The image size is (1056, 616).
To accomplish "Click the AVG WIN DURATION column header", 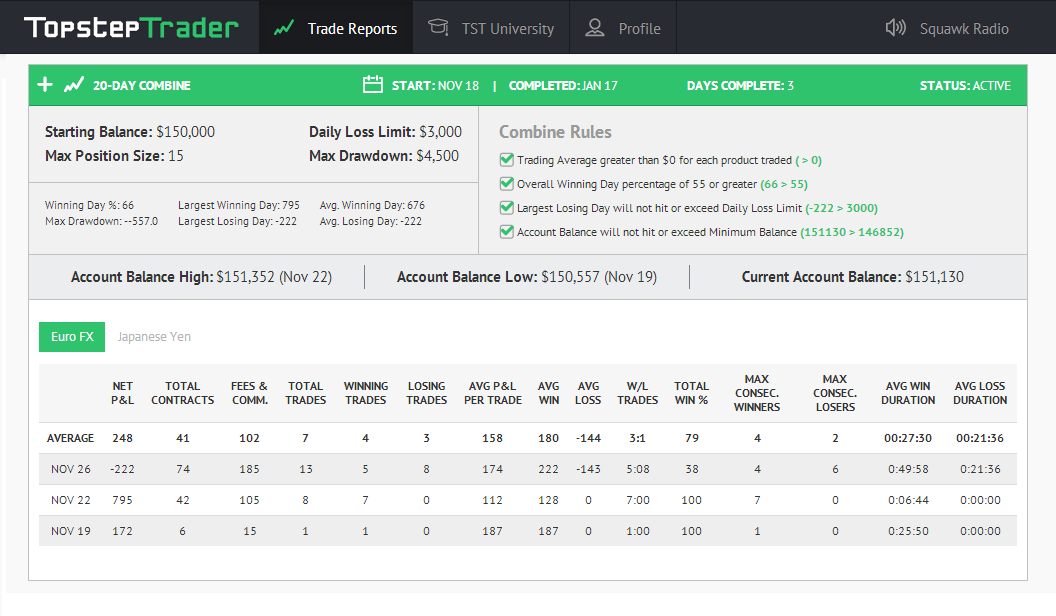I will pos(908,392).
